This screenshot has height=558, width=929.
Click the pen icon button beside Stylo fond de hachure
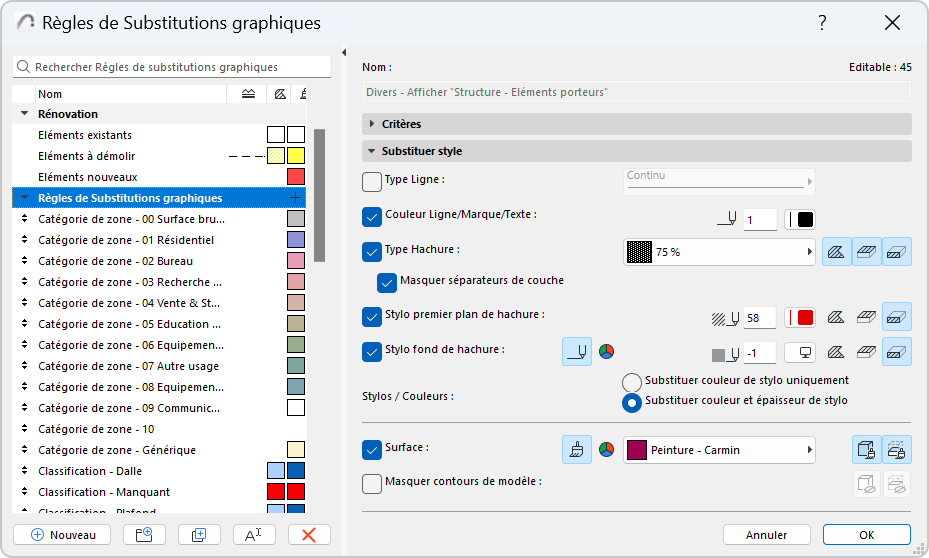577,352
